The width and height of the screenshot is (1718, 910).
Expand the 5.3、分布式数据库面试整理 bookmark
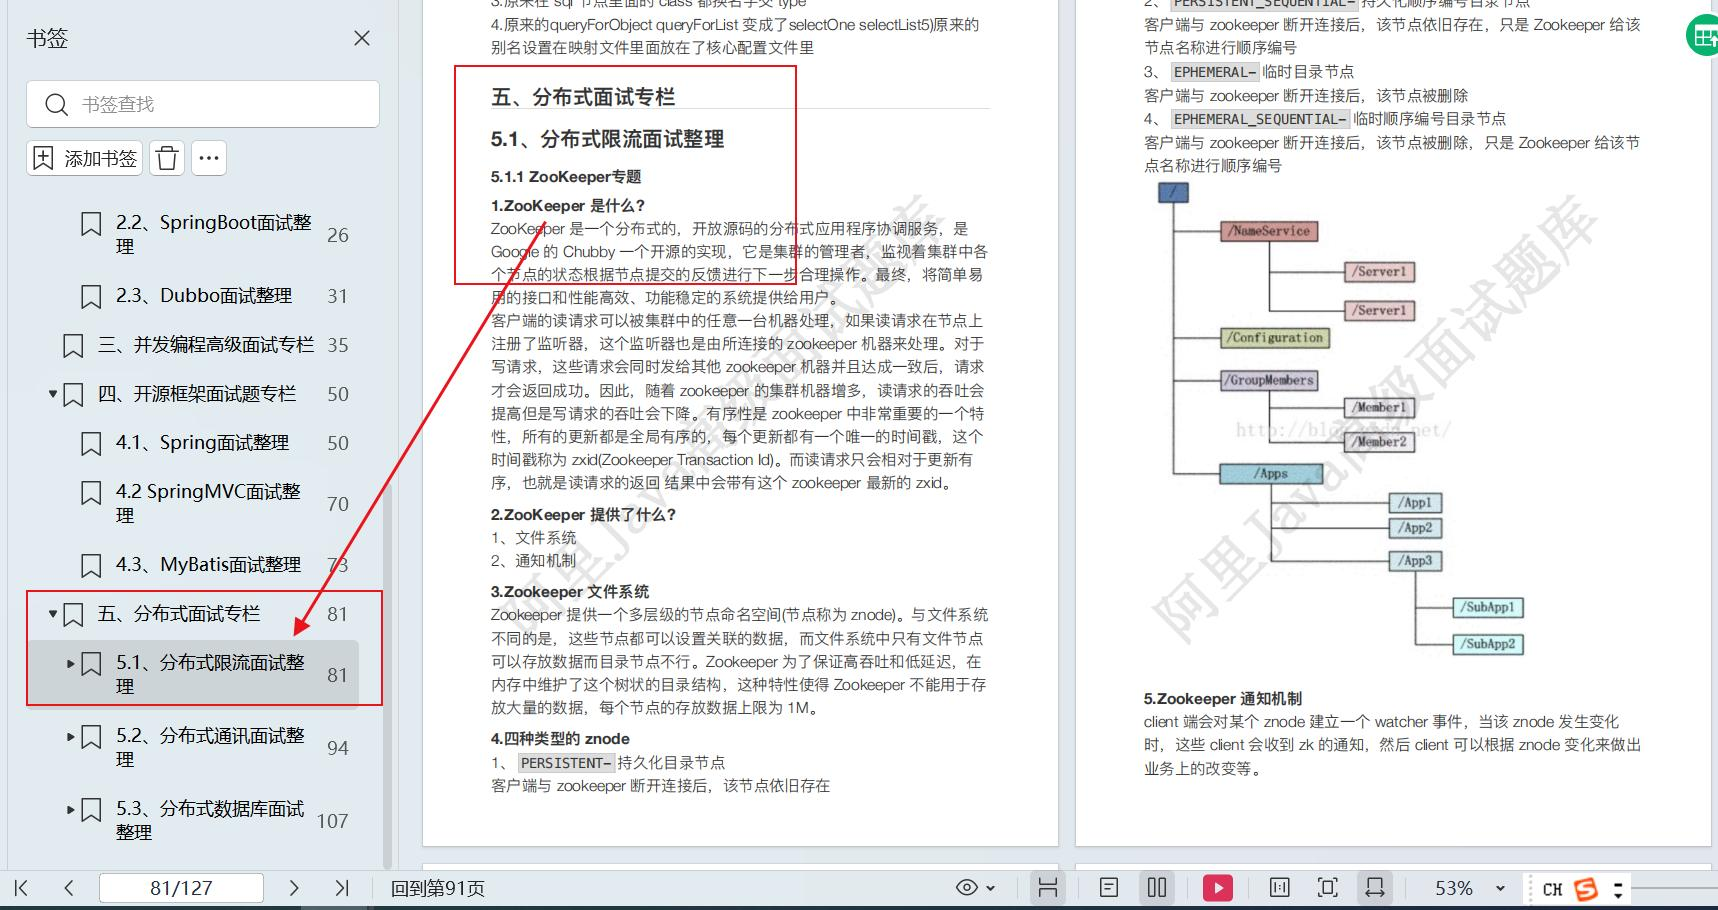[x=71, y=809]
